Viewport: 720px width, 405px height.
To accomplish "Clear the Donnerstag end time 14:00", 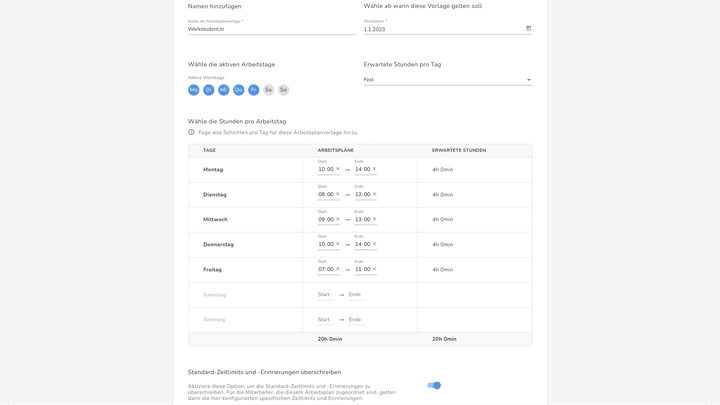I will click(x=374, y=244).
